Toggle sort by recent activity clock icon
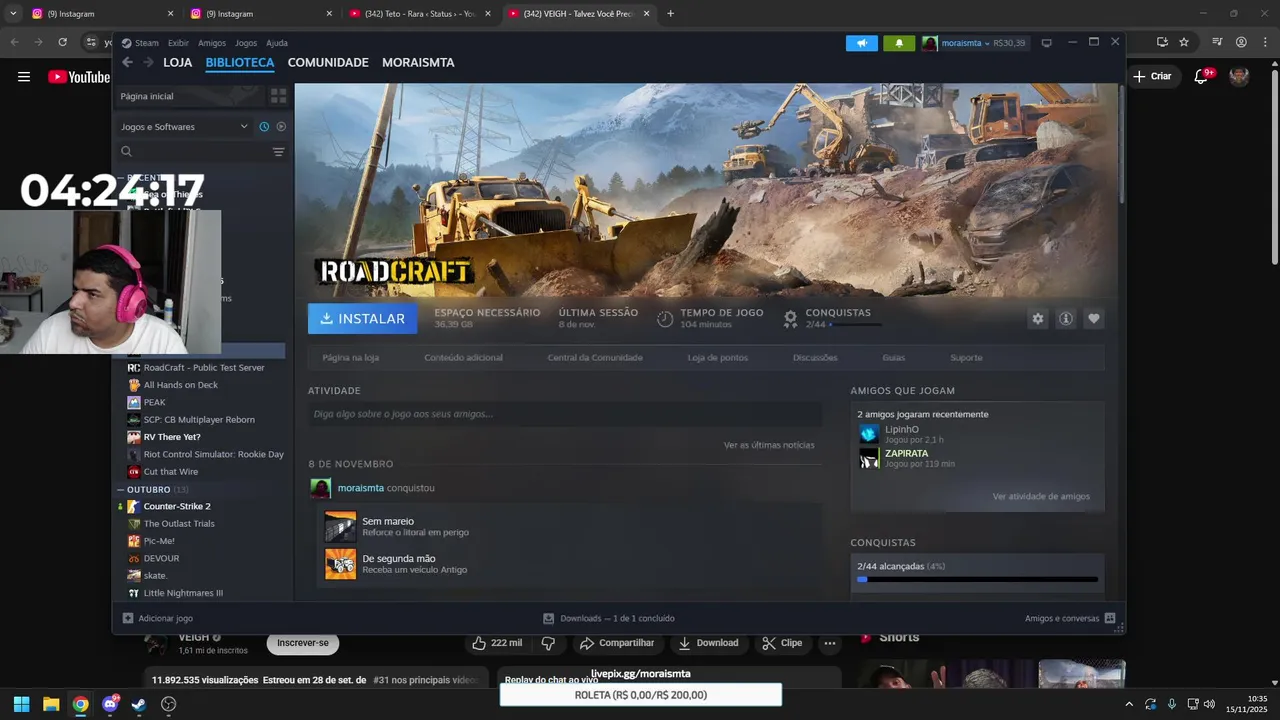Screen dimensions: 1280x720 click(264, 127)
